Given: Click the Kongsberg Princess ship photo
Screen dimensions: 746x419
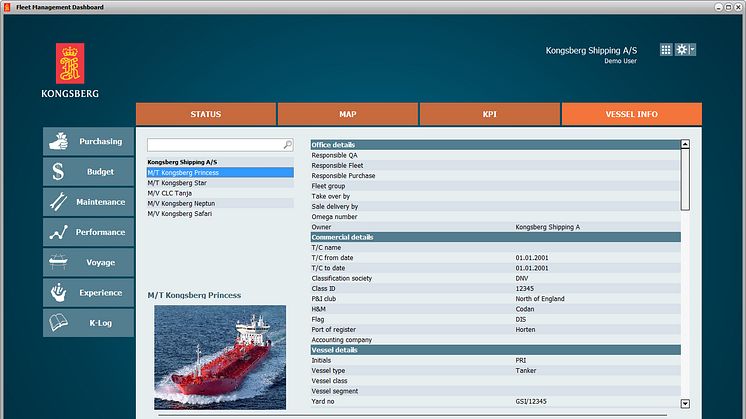Looking at the screenshot, I should click(220, 357).
